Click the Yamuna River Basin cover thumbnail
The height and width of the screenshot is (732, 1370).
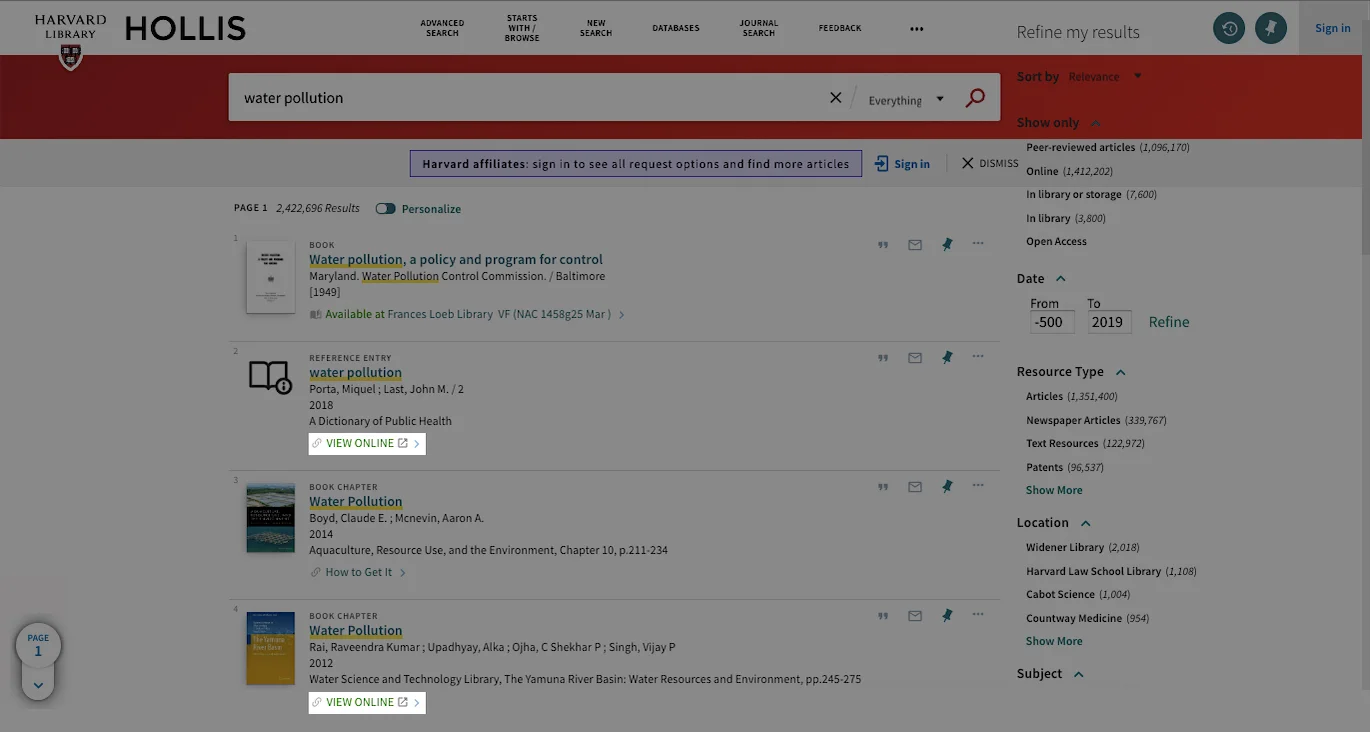pos(271,648)
